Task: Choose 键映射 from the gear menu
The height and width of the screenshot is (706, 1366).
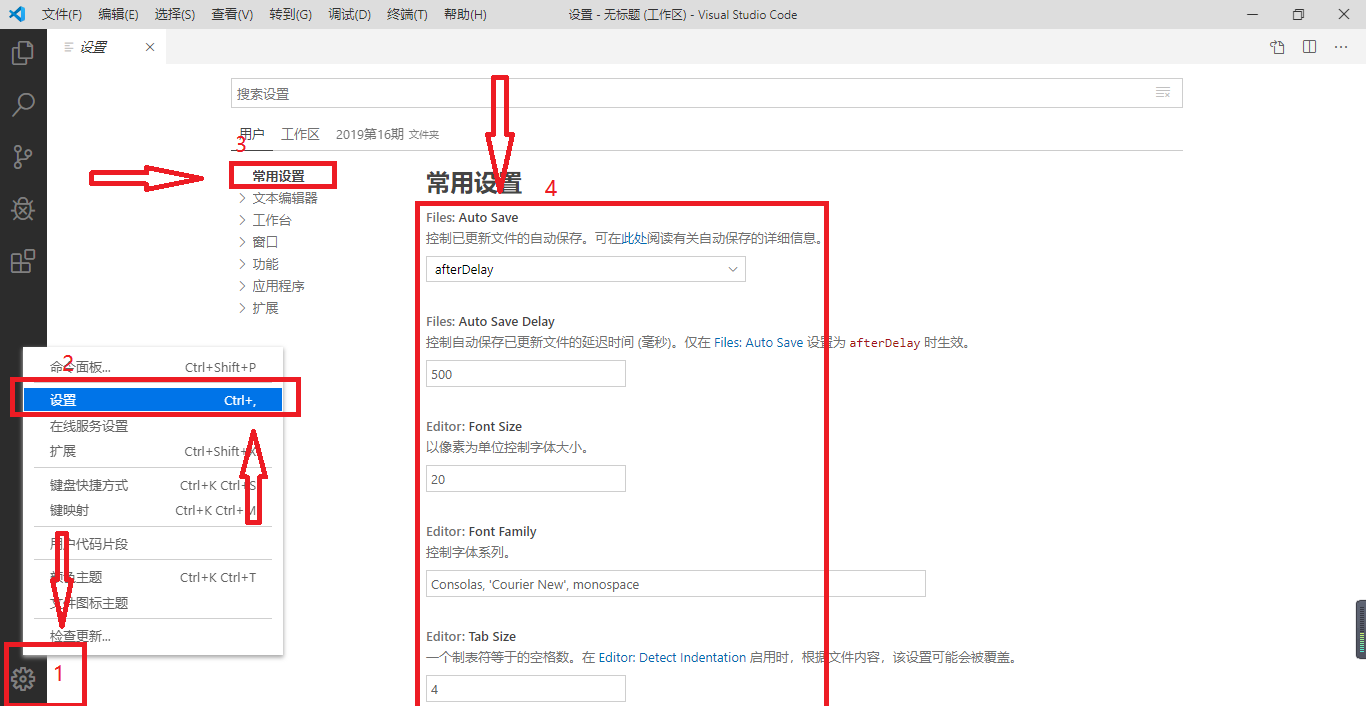Action: (x=153, y=510)
